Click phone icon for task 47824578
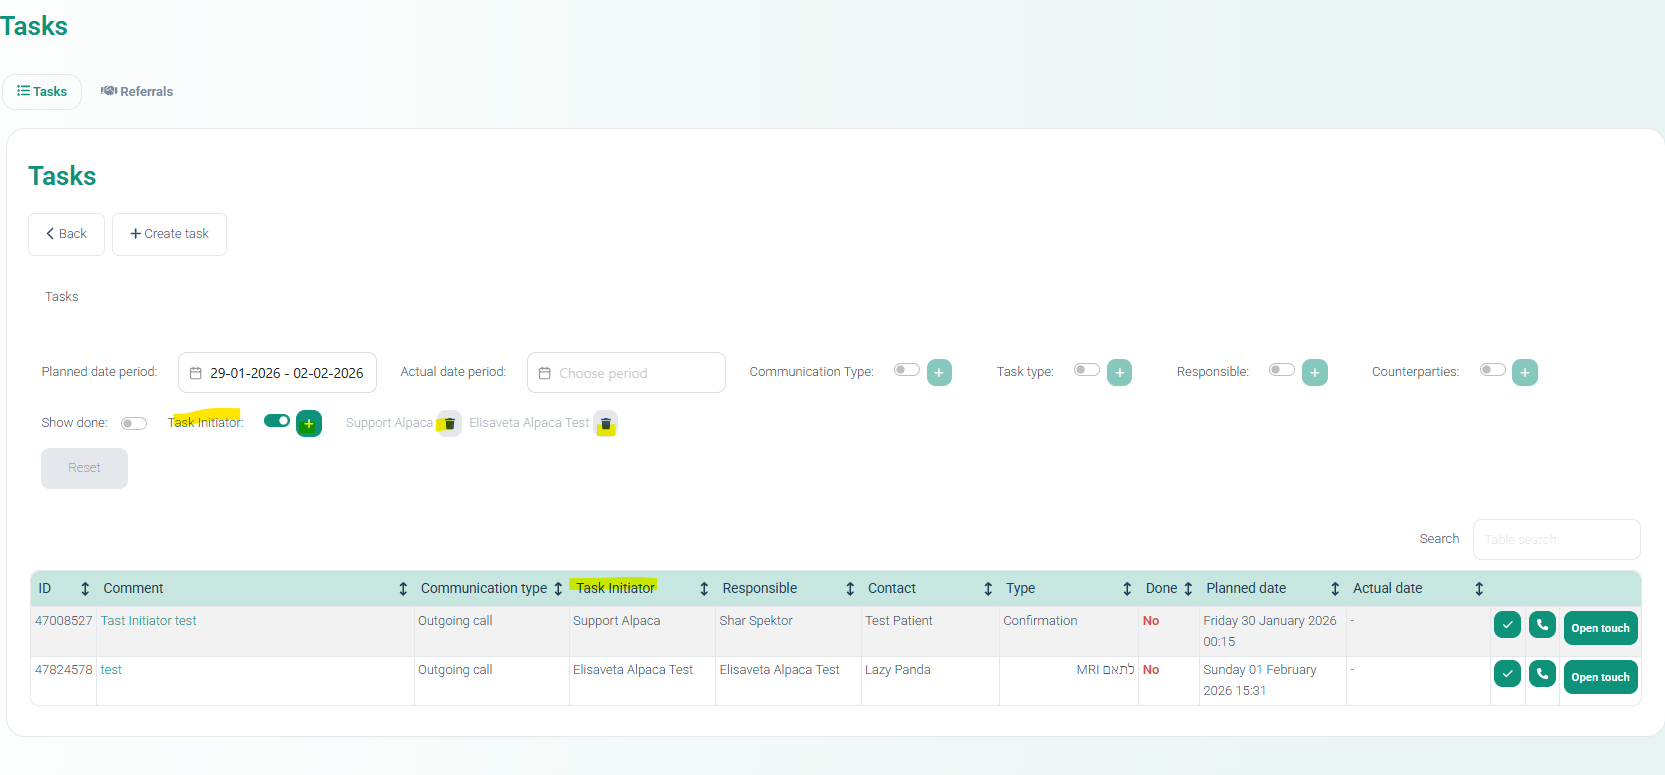 (x=1542, y=674)
